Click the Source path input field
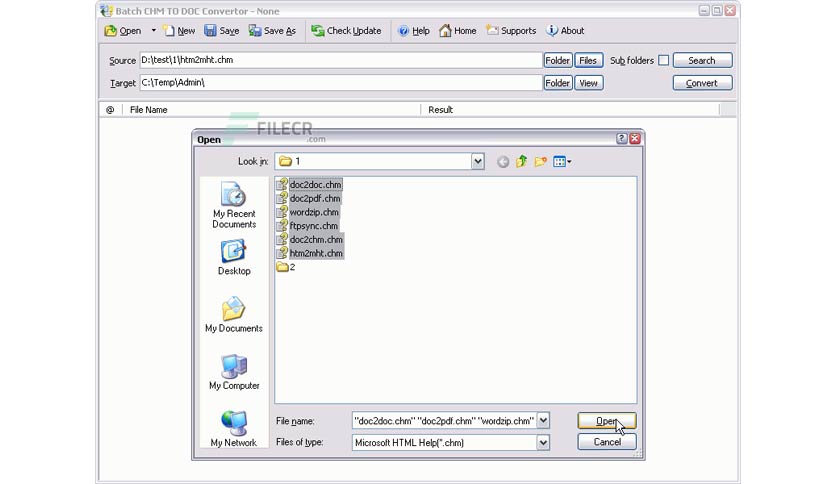The image size is (836, 484). coord(341,60)
